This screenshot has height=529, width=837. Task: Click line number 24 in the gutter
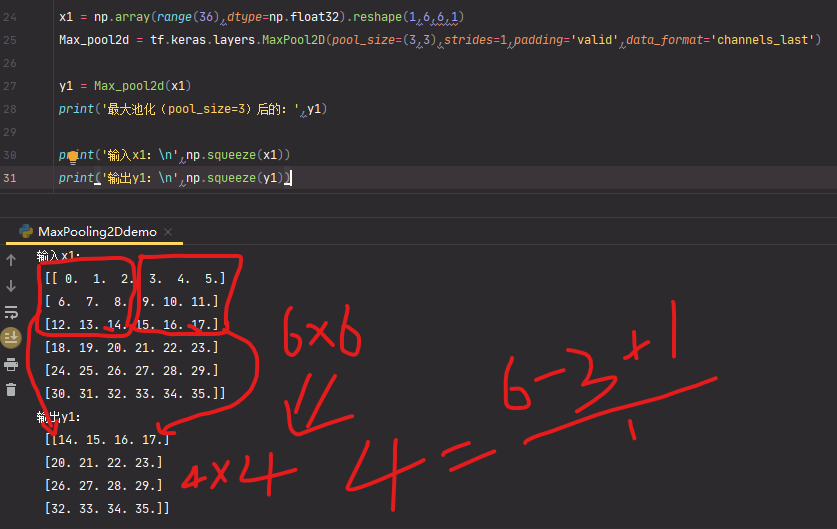(x=10, y=17)
